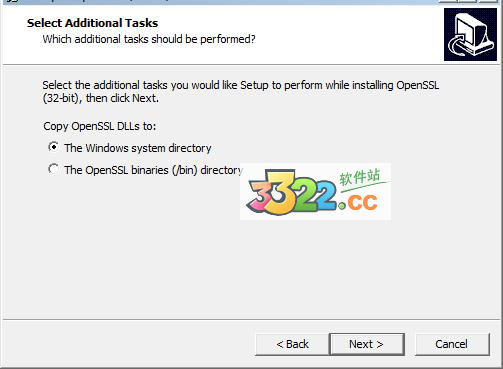This screenshot has width=503, height=369.
Task: Click the 'Which additional tasks should be performed?' subtitle
Action: coord(149,39)
